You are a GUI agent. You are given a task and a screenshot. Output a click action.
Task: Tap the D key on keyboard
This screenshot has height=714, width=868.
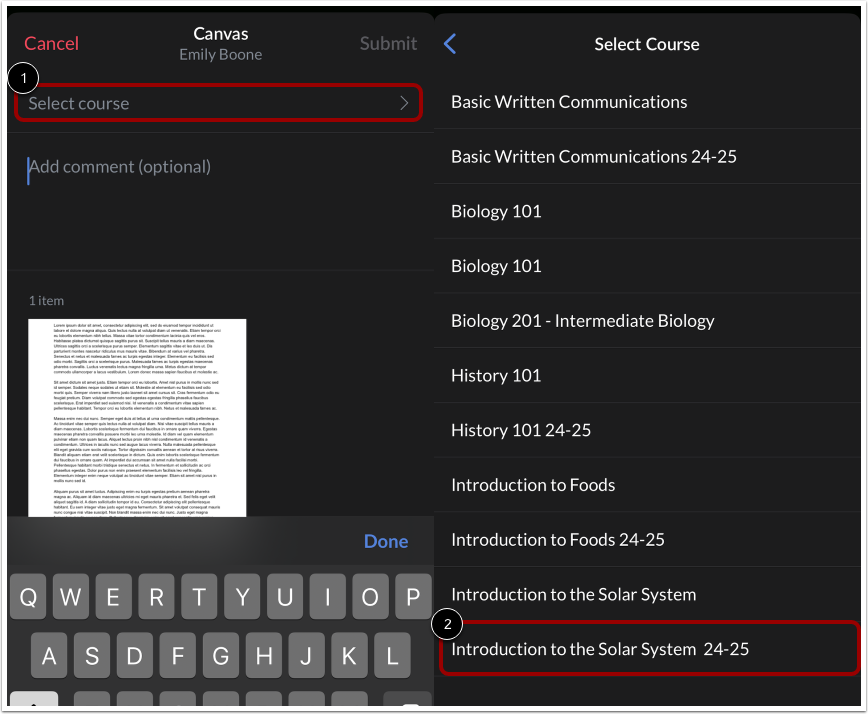(135, 656)
